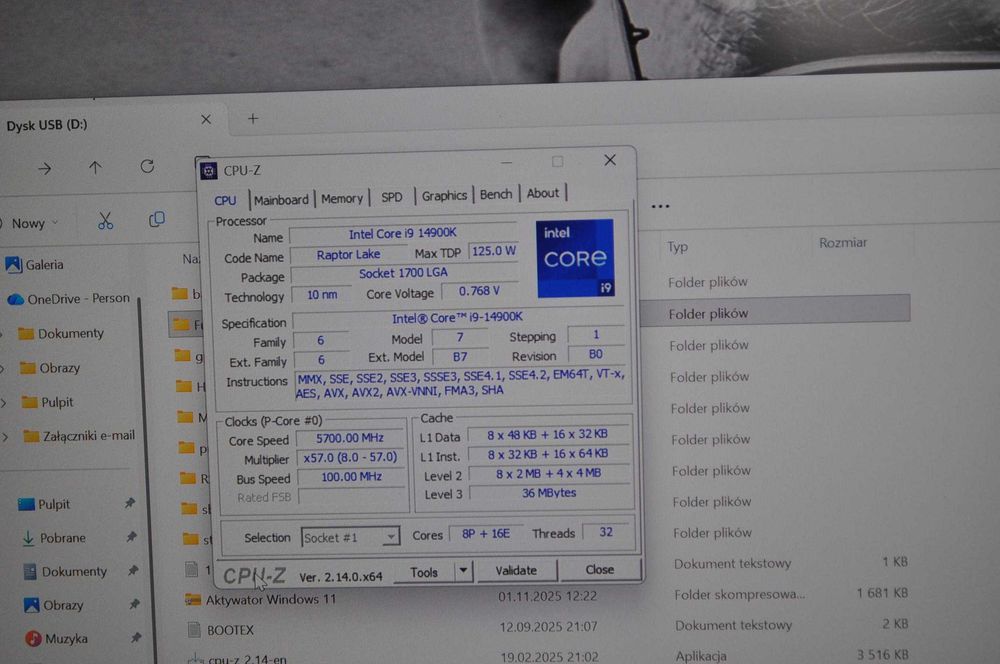Open the pinned Dokumenty quick access item
The image size is (1000, 664).
[64, 572]
